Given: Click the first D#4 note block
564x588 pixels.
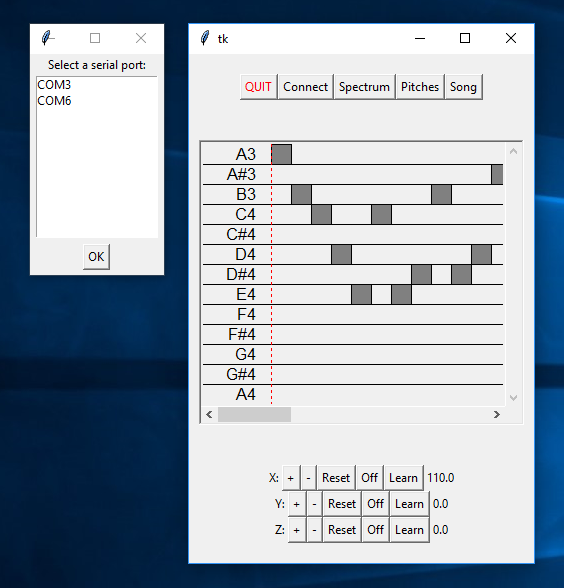Looking at the screenshot, I should coord(422,274).
